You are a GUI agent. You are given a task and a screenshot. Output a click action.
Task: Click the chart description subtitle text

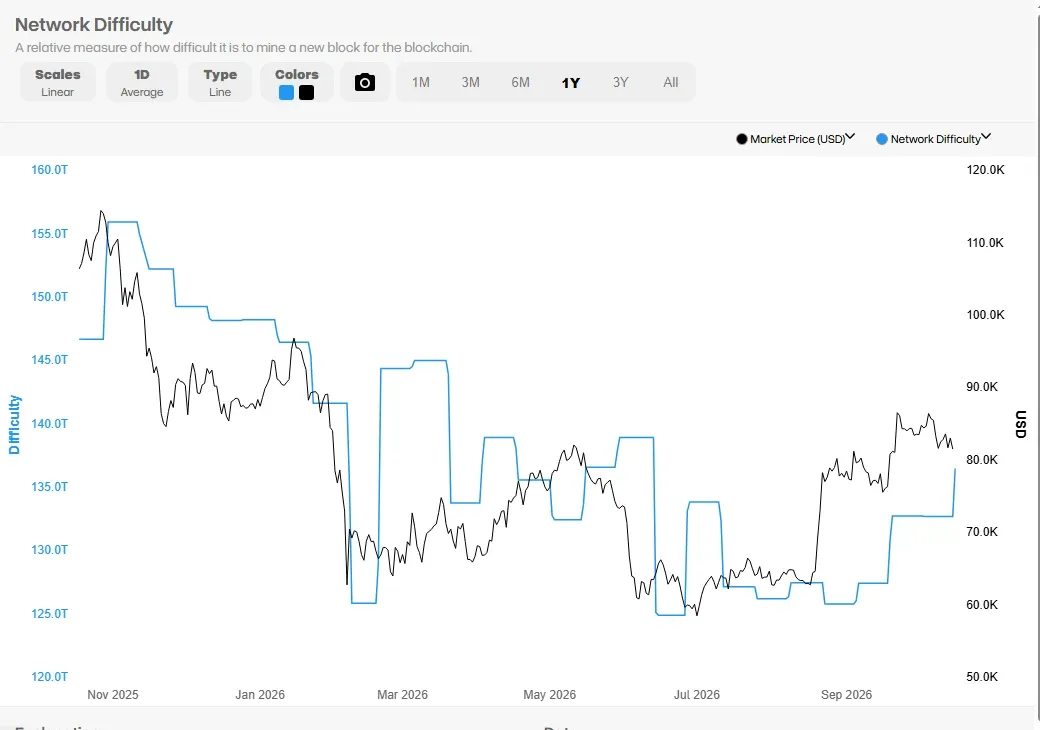pos(243,48)
